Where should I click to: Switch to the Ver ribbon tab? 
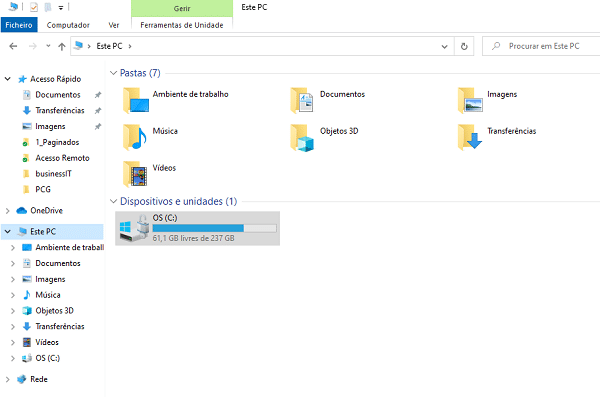(x=114, y=25)
